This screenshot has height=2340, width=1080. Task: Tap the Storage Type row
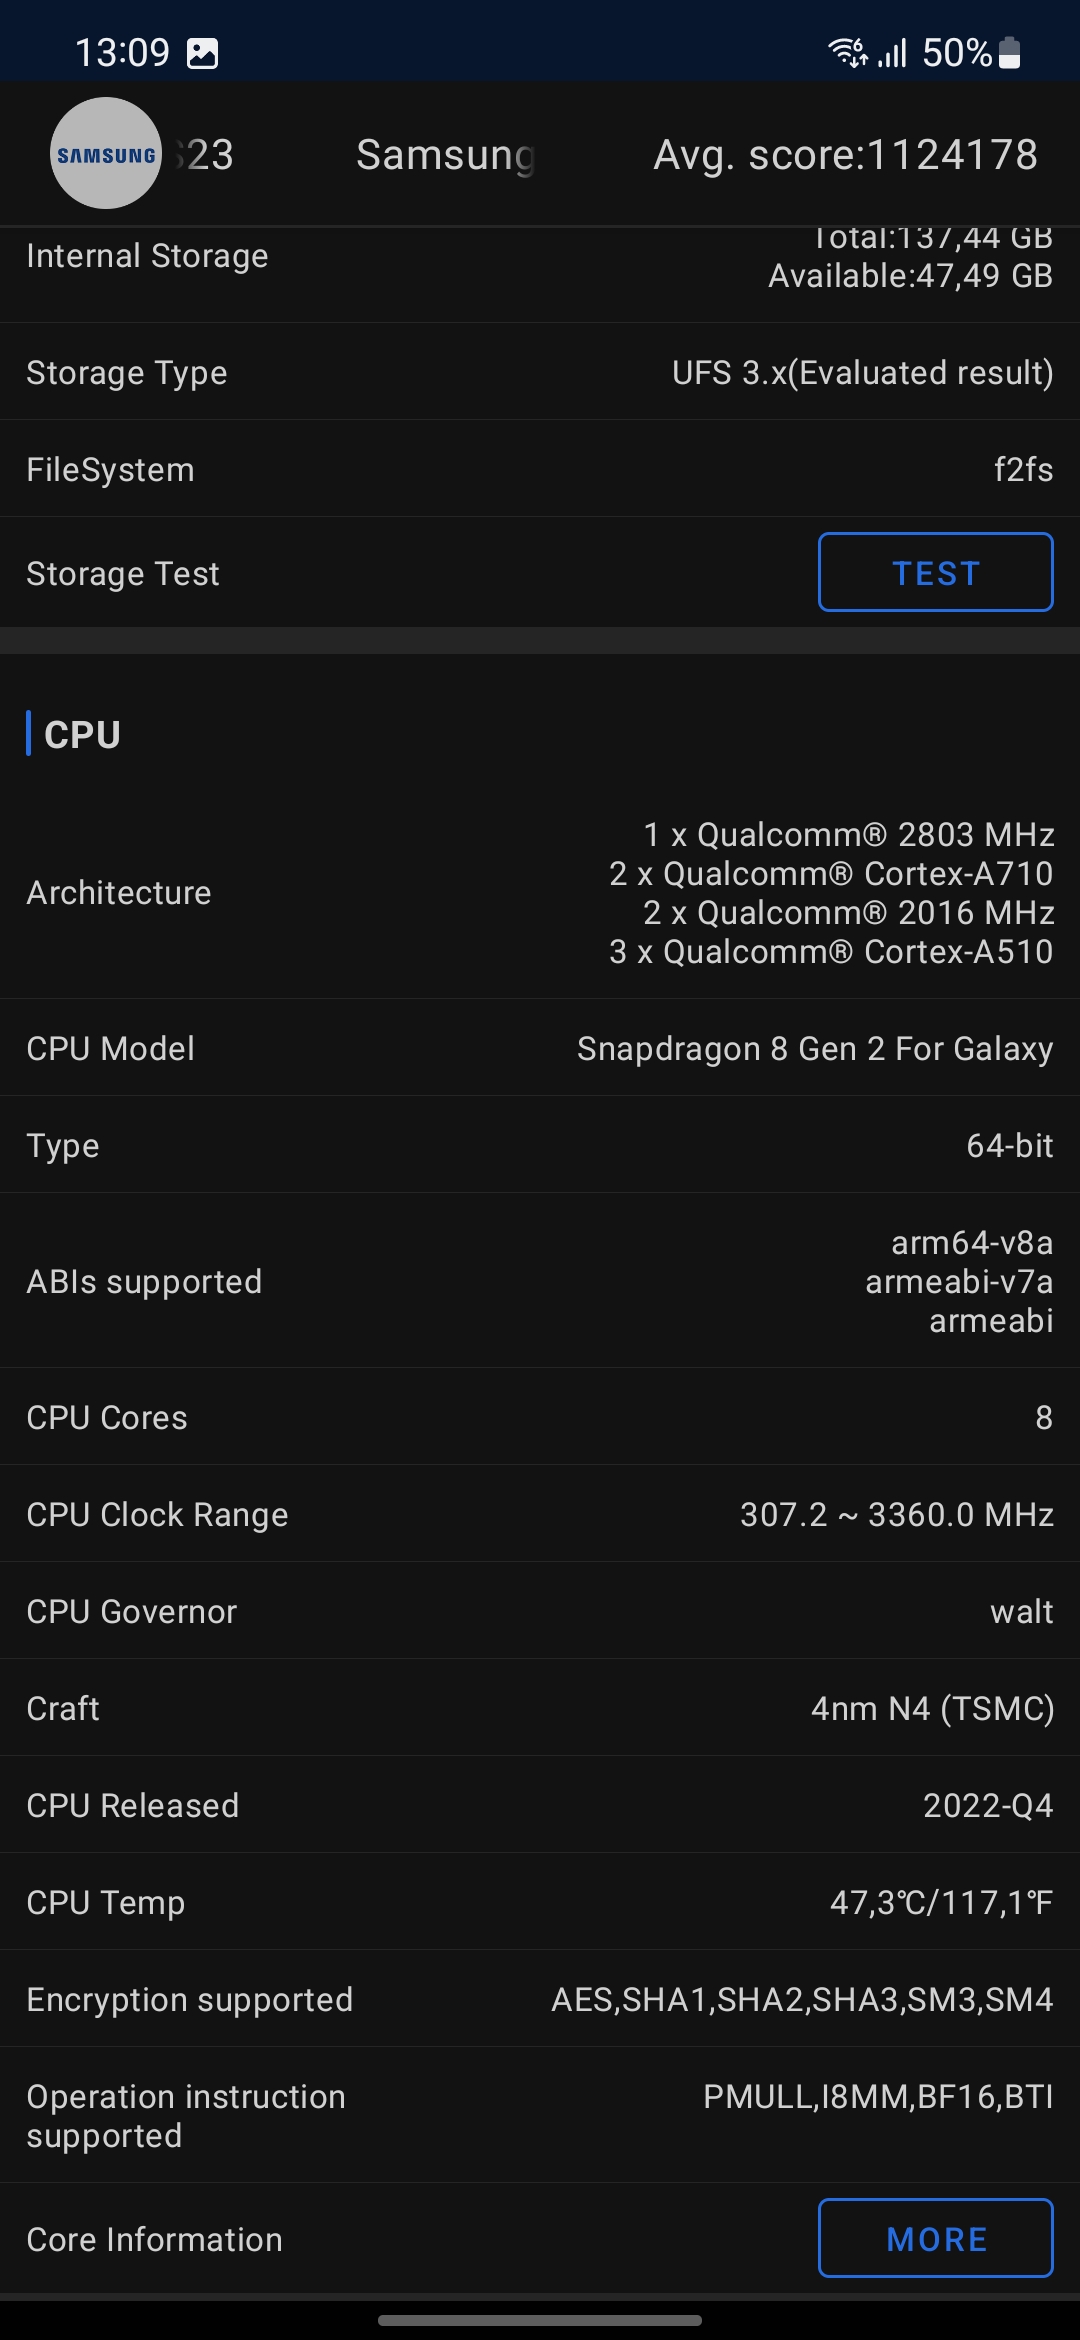click(540, 372)
